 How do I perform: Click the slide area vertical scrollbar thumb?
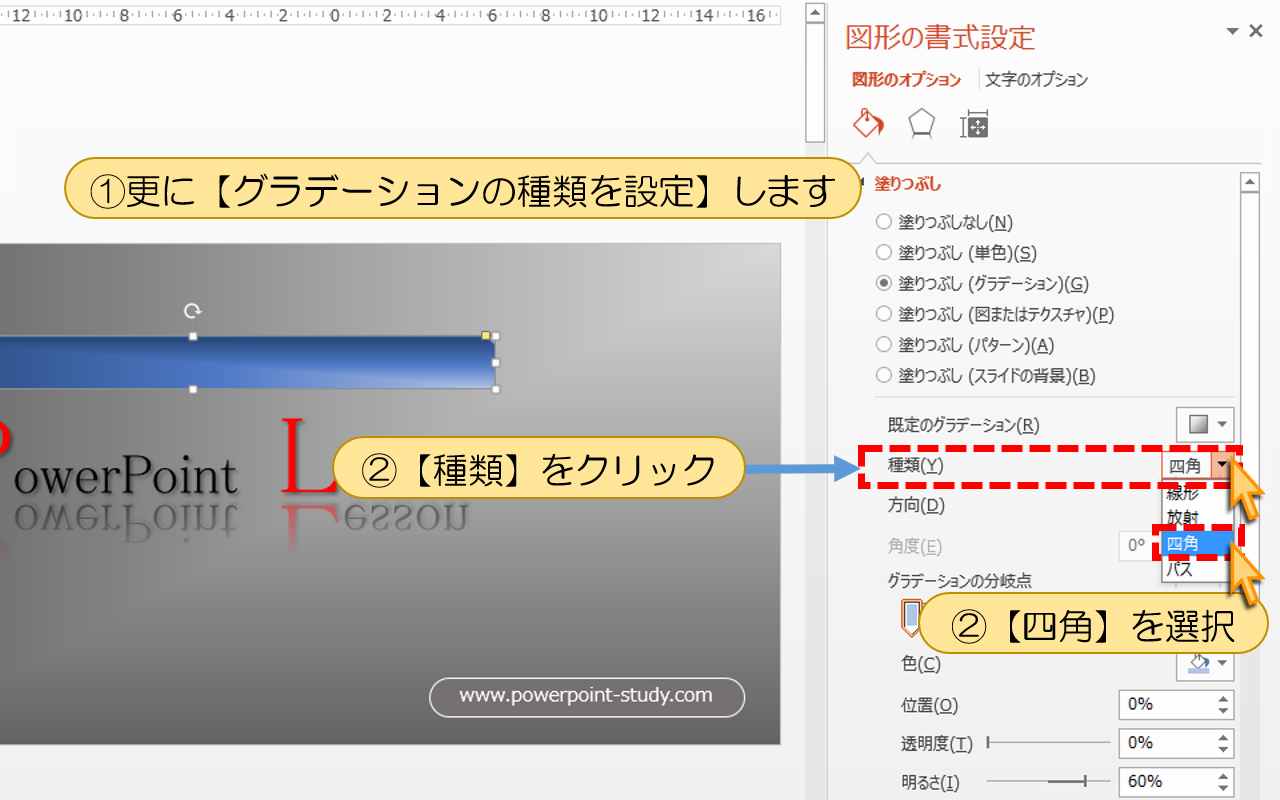coord(815,83)
